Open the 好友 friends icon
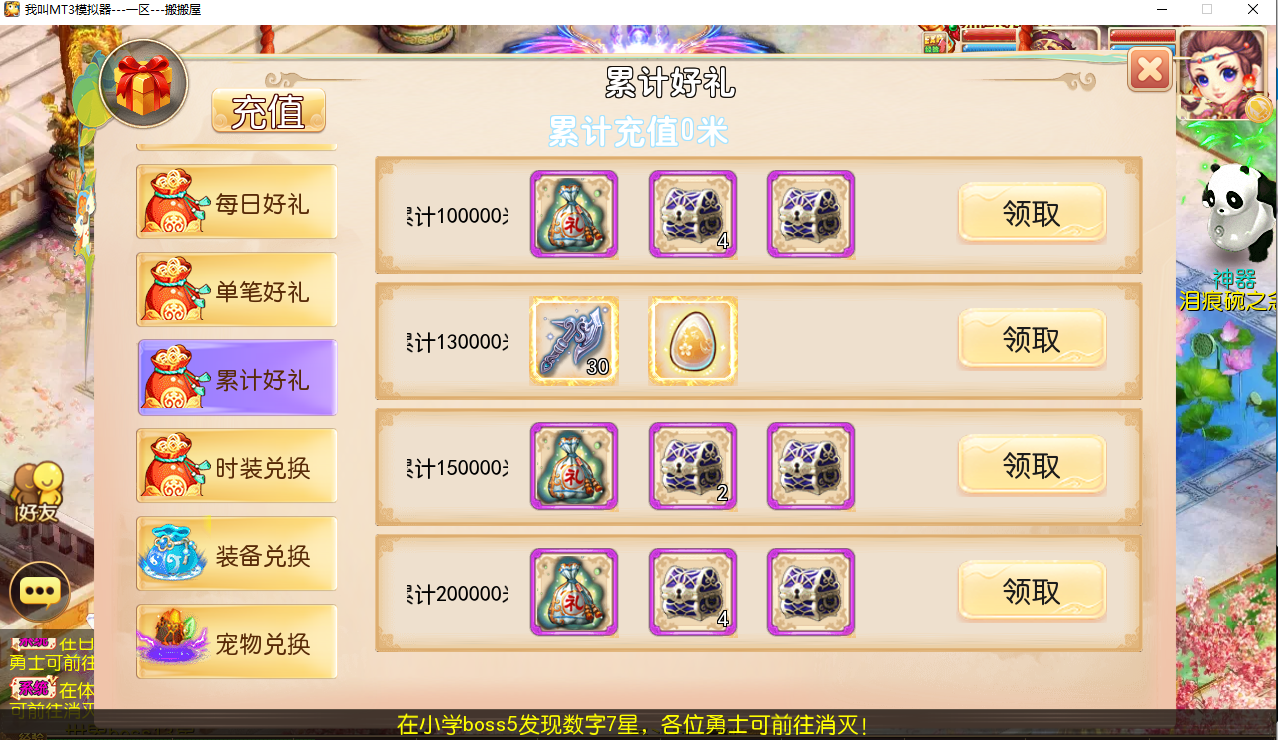 coord(37,494)
